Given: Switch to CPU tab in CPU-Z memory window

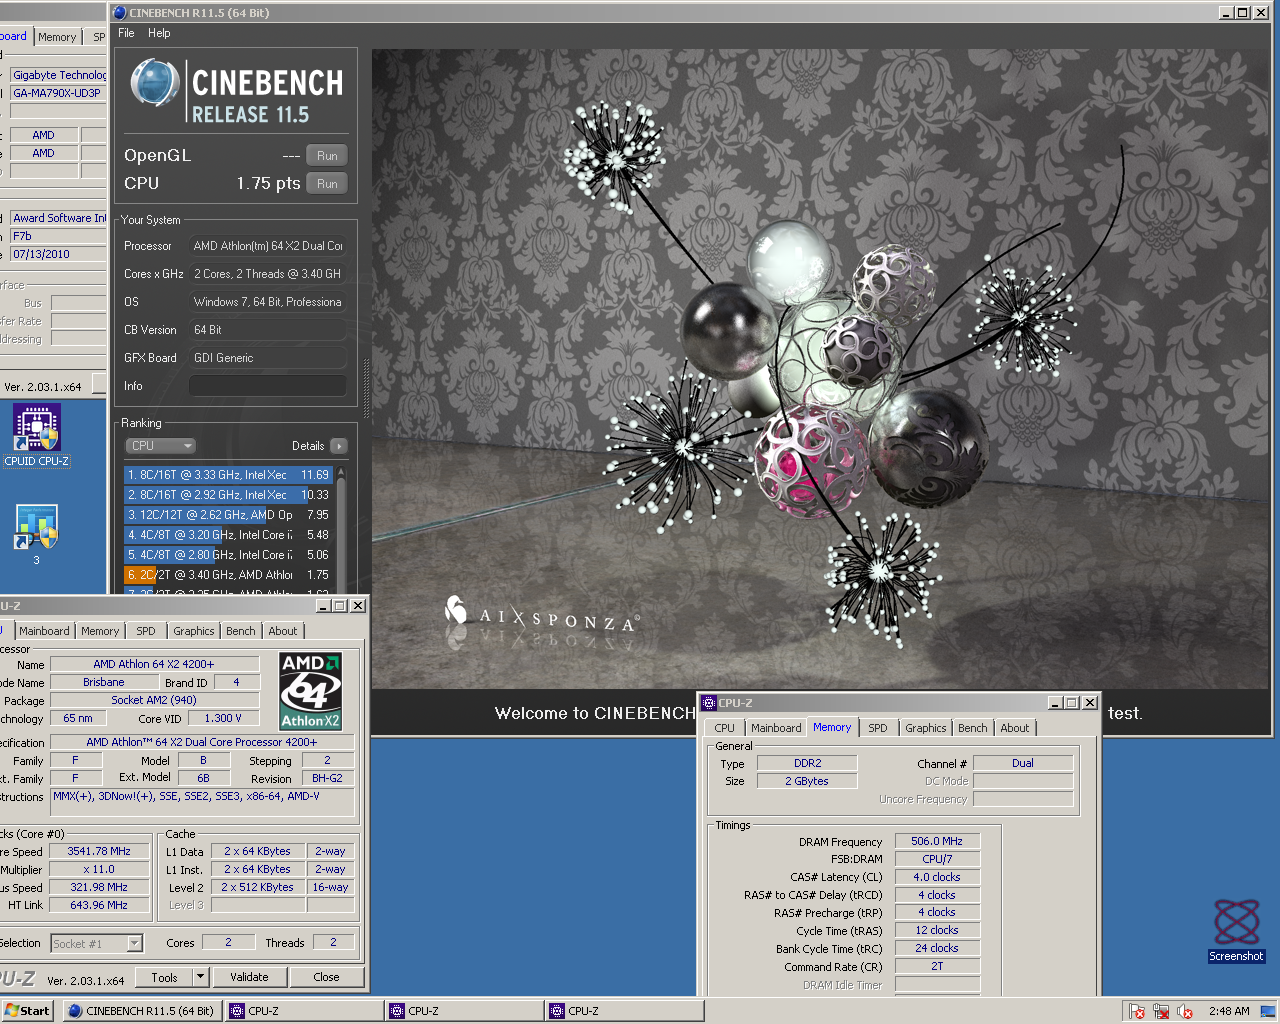Looking at the screenshot, I should tap(724, 728).
